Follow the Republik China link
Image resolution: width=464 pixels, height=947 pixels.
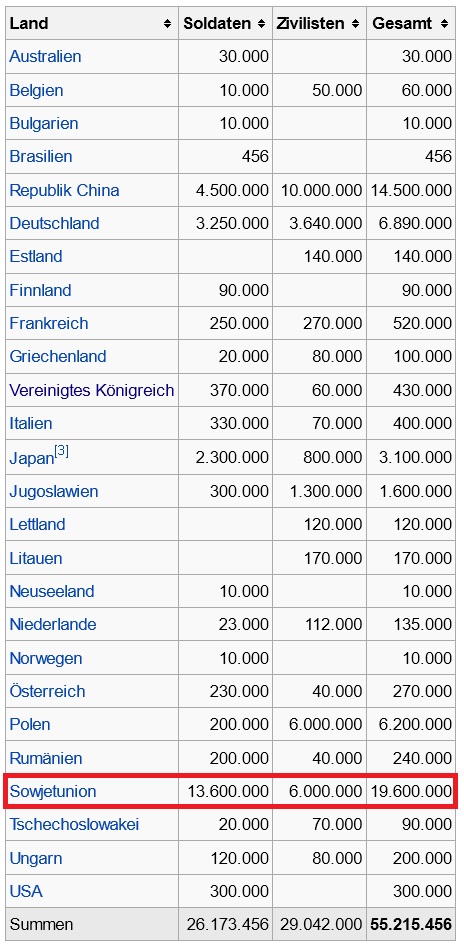coord(65,190)
